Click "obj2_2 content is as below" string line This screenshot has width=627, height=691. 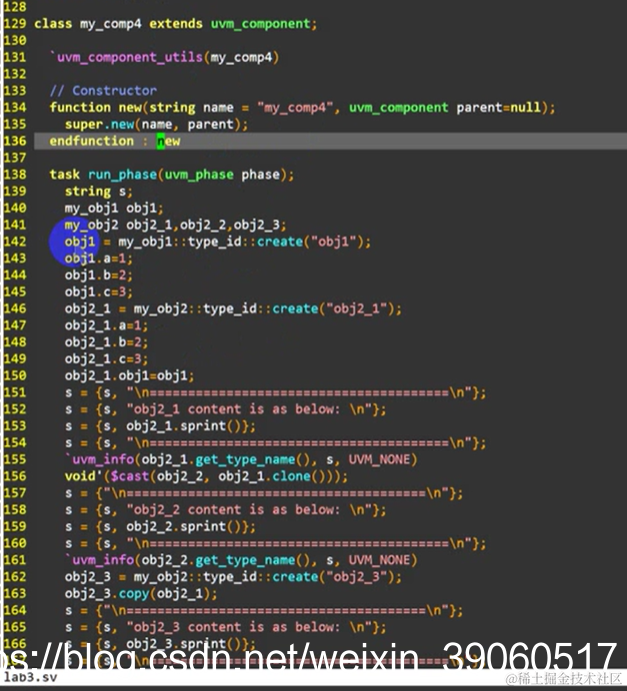pyautogui.click(x=225, y=509)
